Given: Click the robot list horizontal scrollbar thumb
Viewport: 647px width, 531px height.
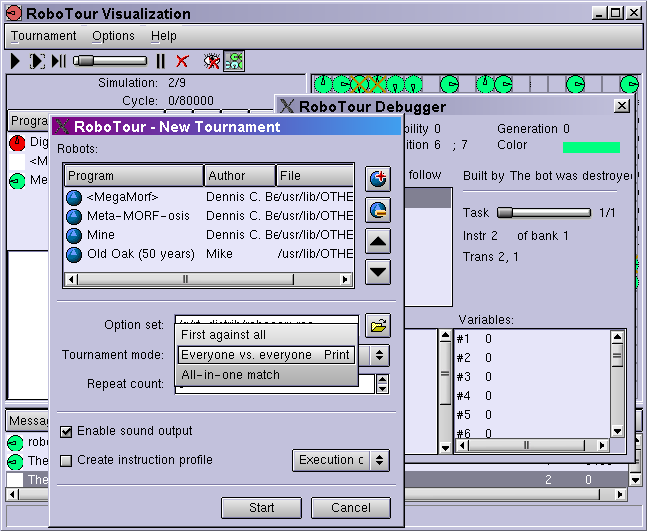Looking at the screenshot, I should click(185, 279).
